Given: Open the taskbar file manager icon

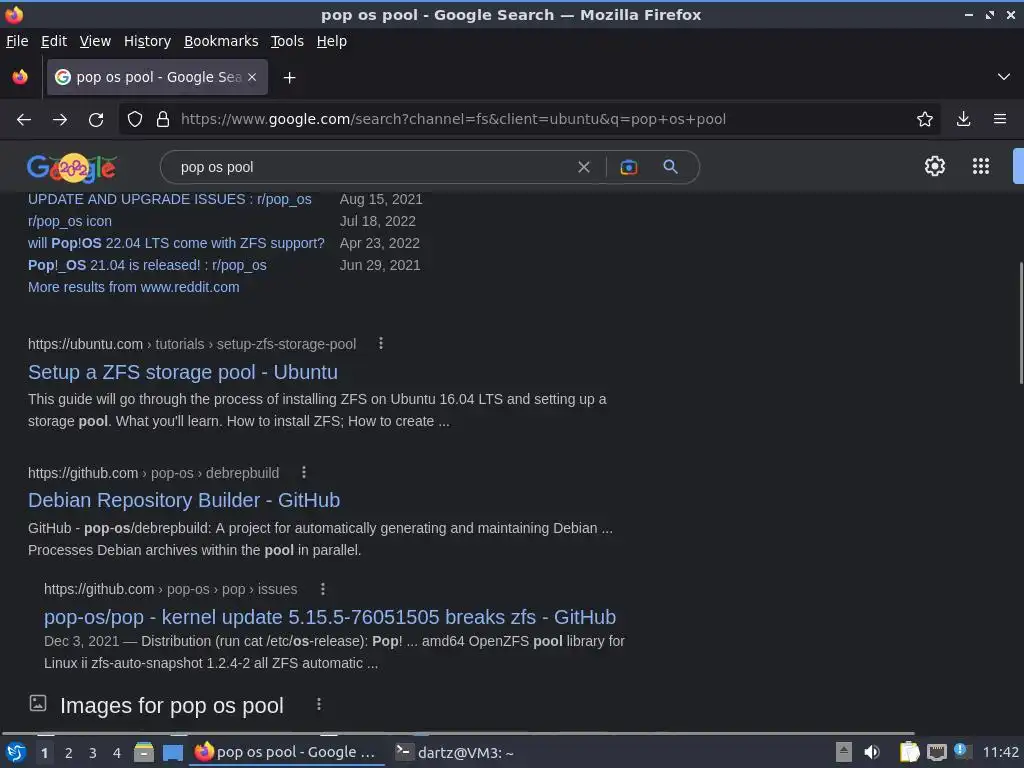Looking at the screenshot, I should (144, 752).
